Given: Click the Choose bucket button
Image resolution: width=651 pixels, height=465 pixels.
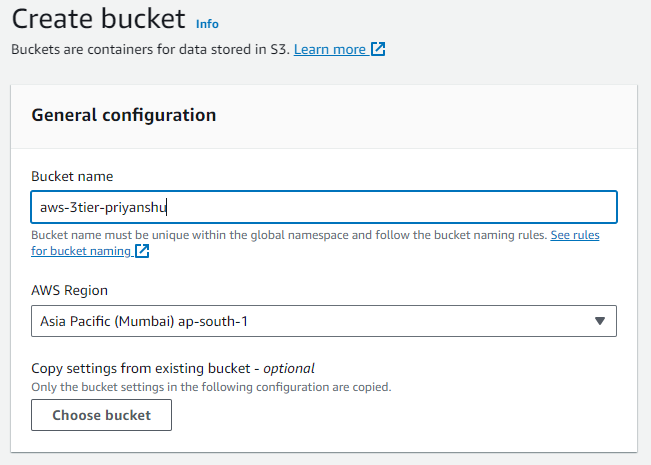Looking at the screenshot, I should click(101, 415).
